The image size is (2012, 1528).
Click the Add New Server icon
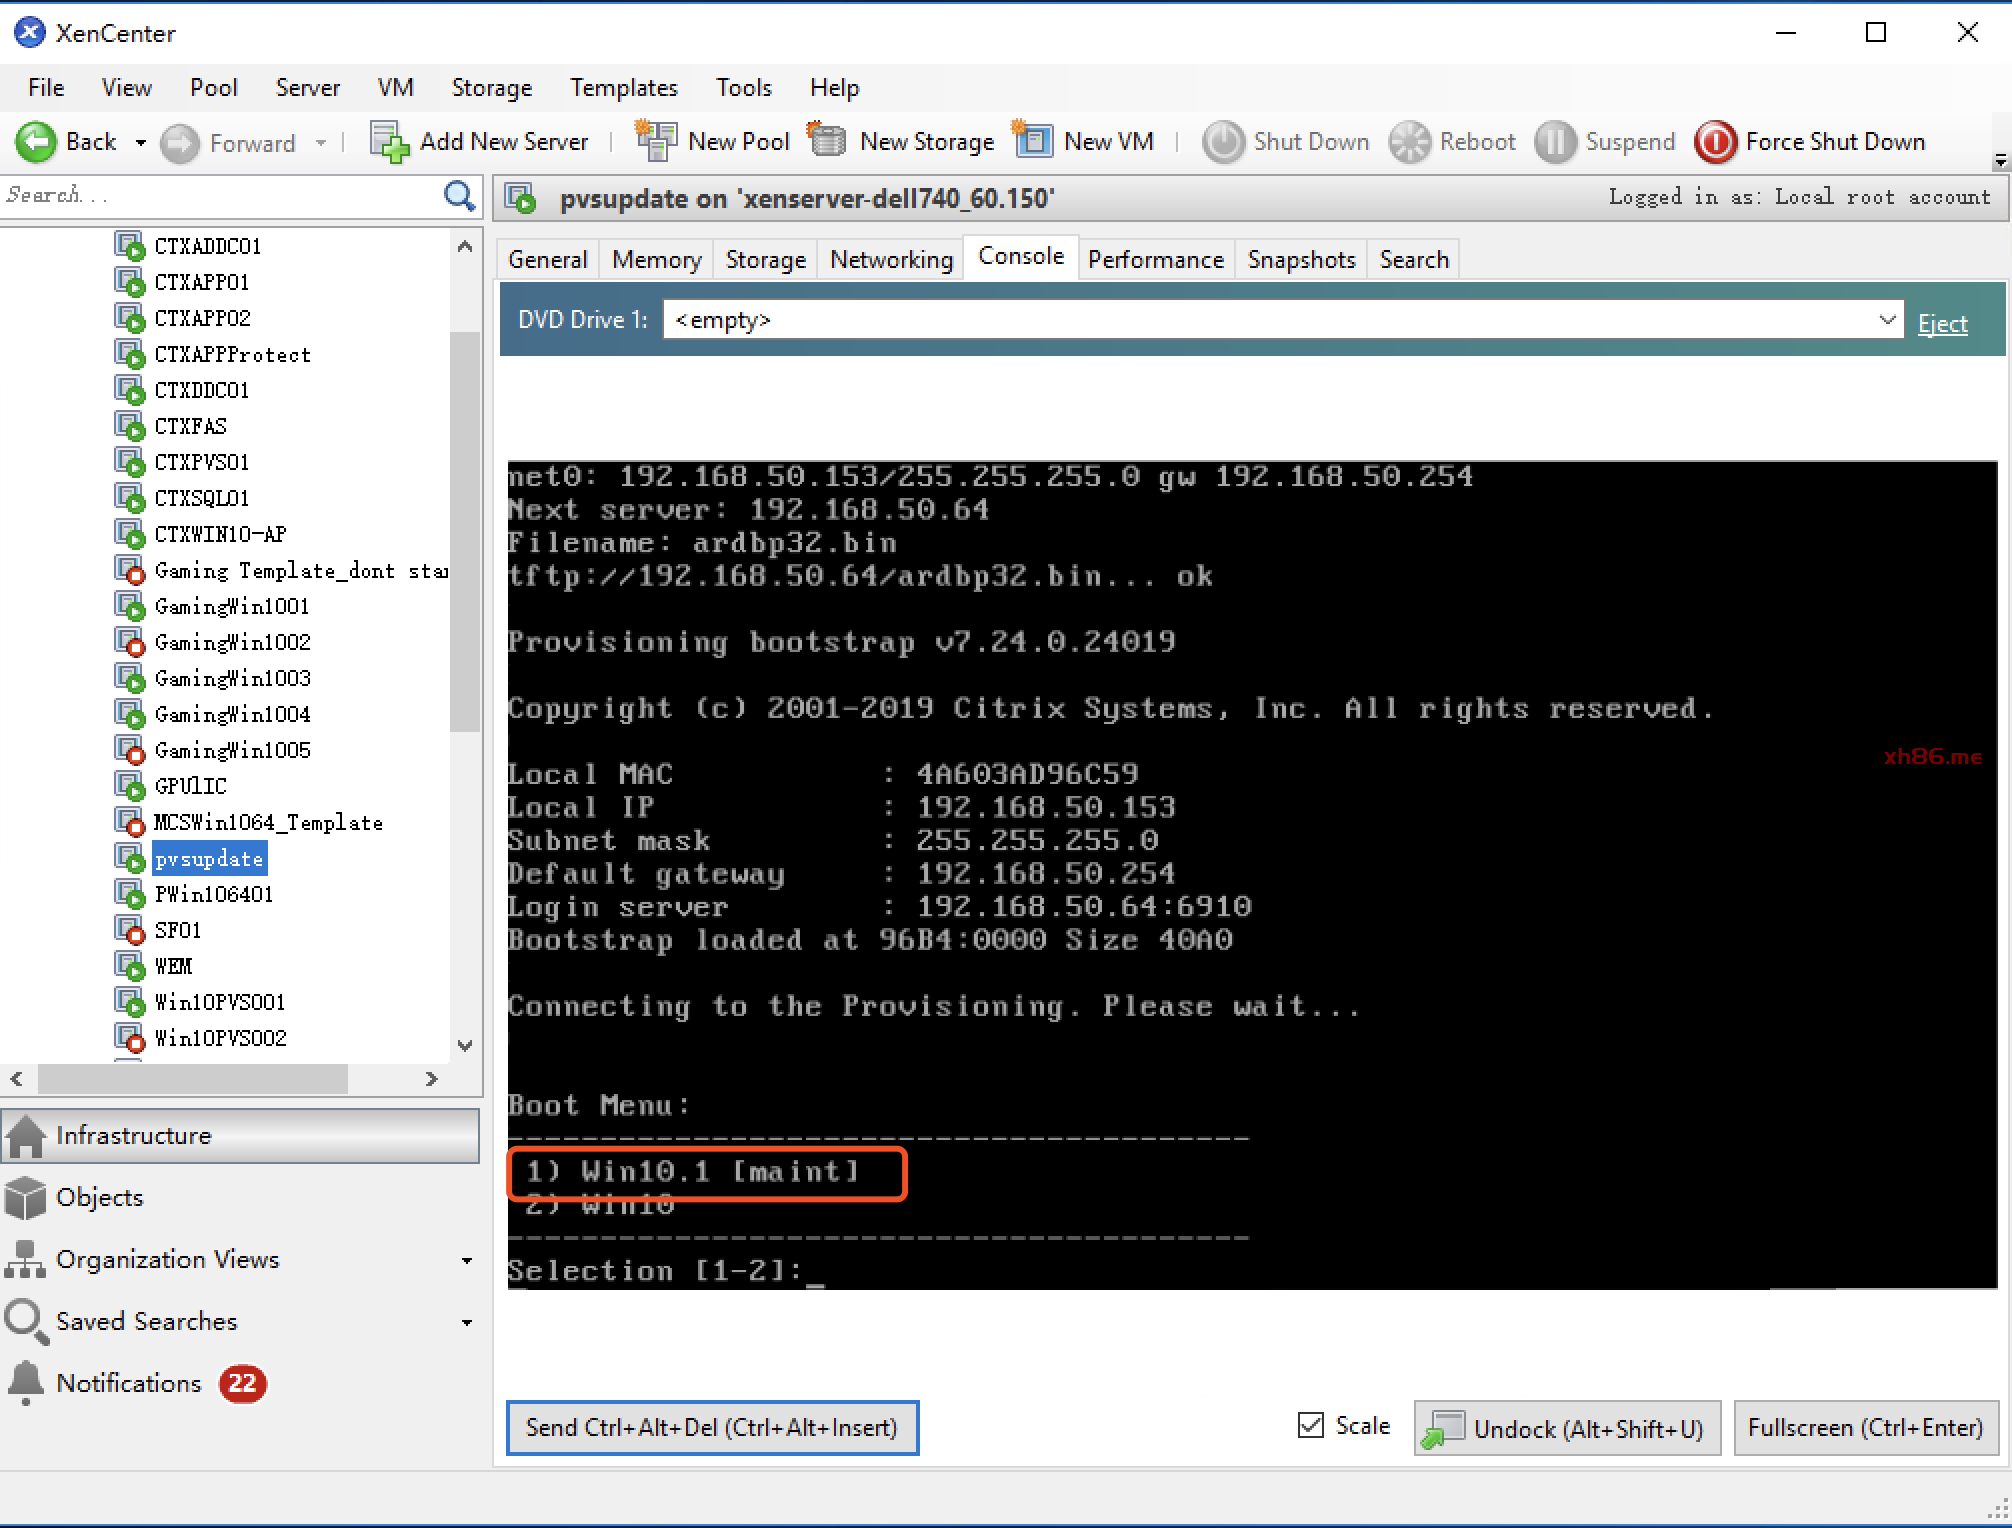[x=390, y=142]
